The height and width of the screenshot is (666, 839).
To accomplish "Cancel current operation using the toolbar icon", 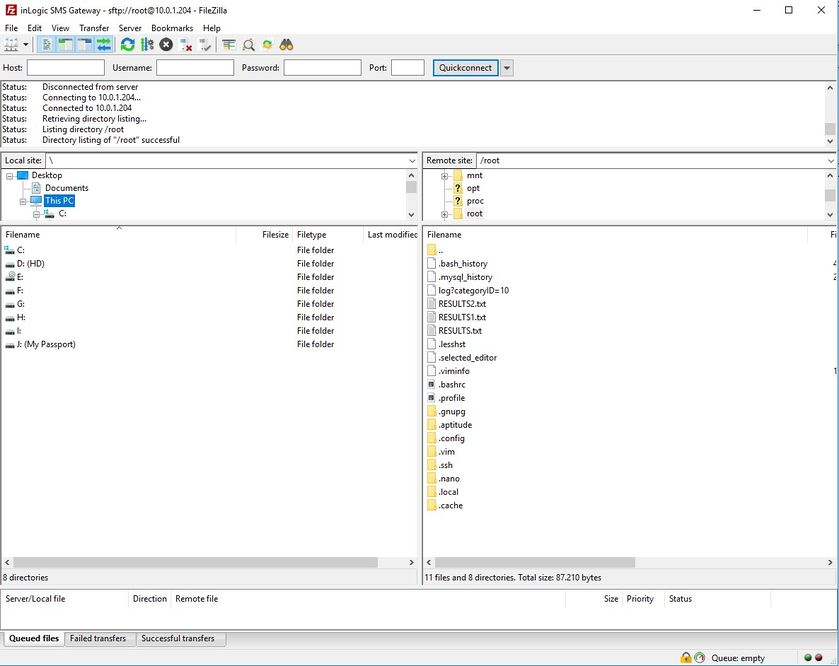I will [x=166, y=45].
